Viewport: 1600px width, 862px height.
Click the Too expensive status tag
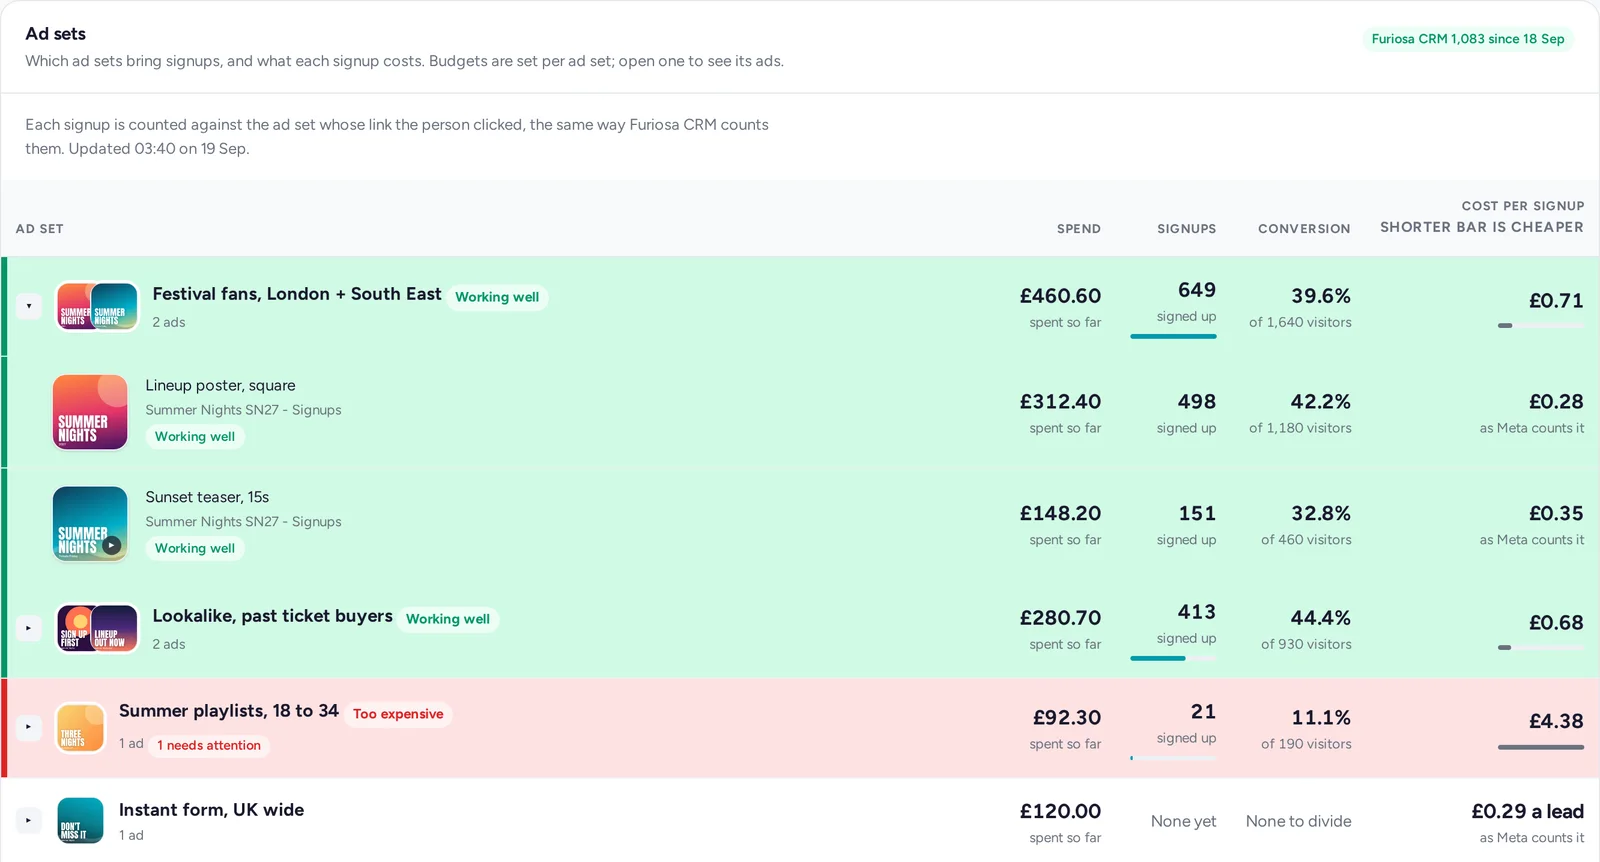click(398, 714)
